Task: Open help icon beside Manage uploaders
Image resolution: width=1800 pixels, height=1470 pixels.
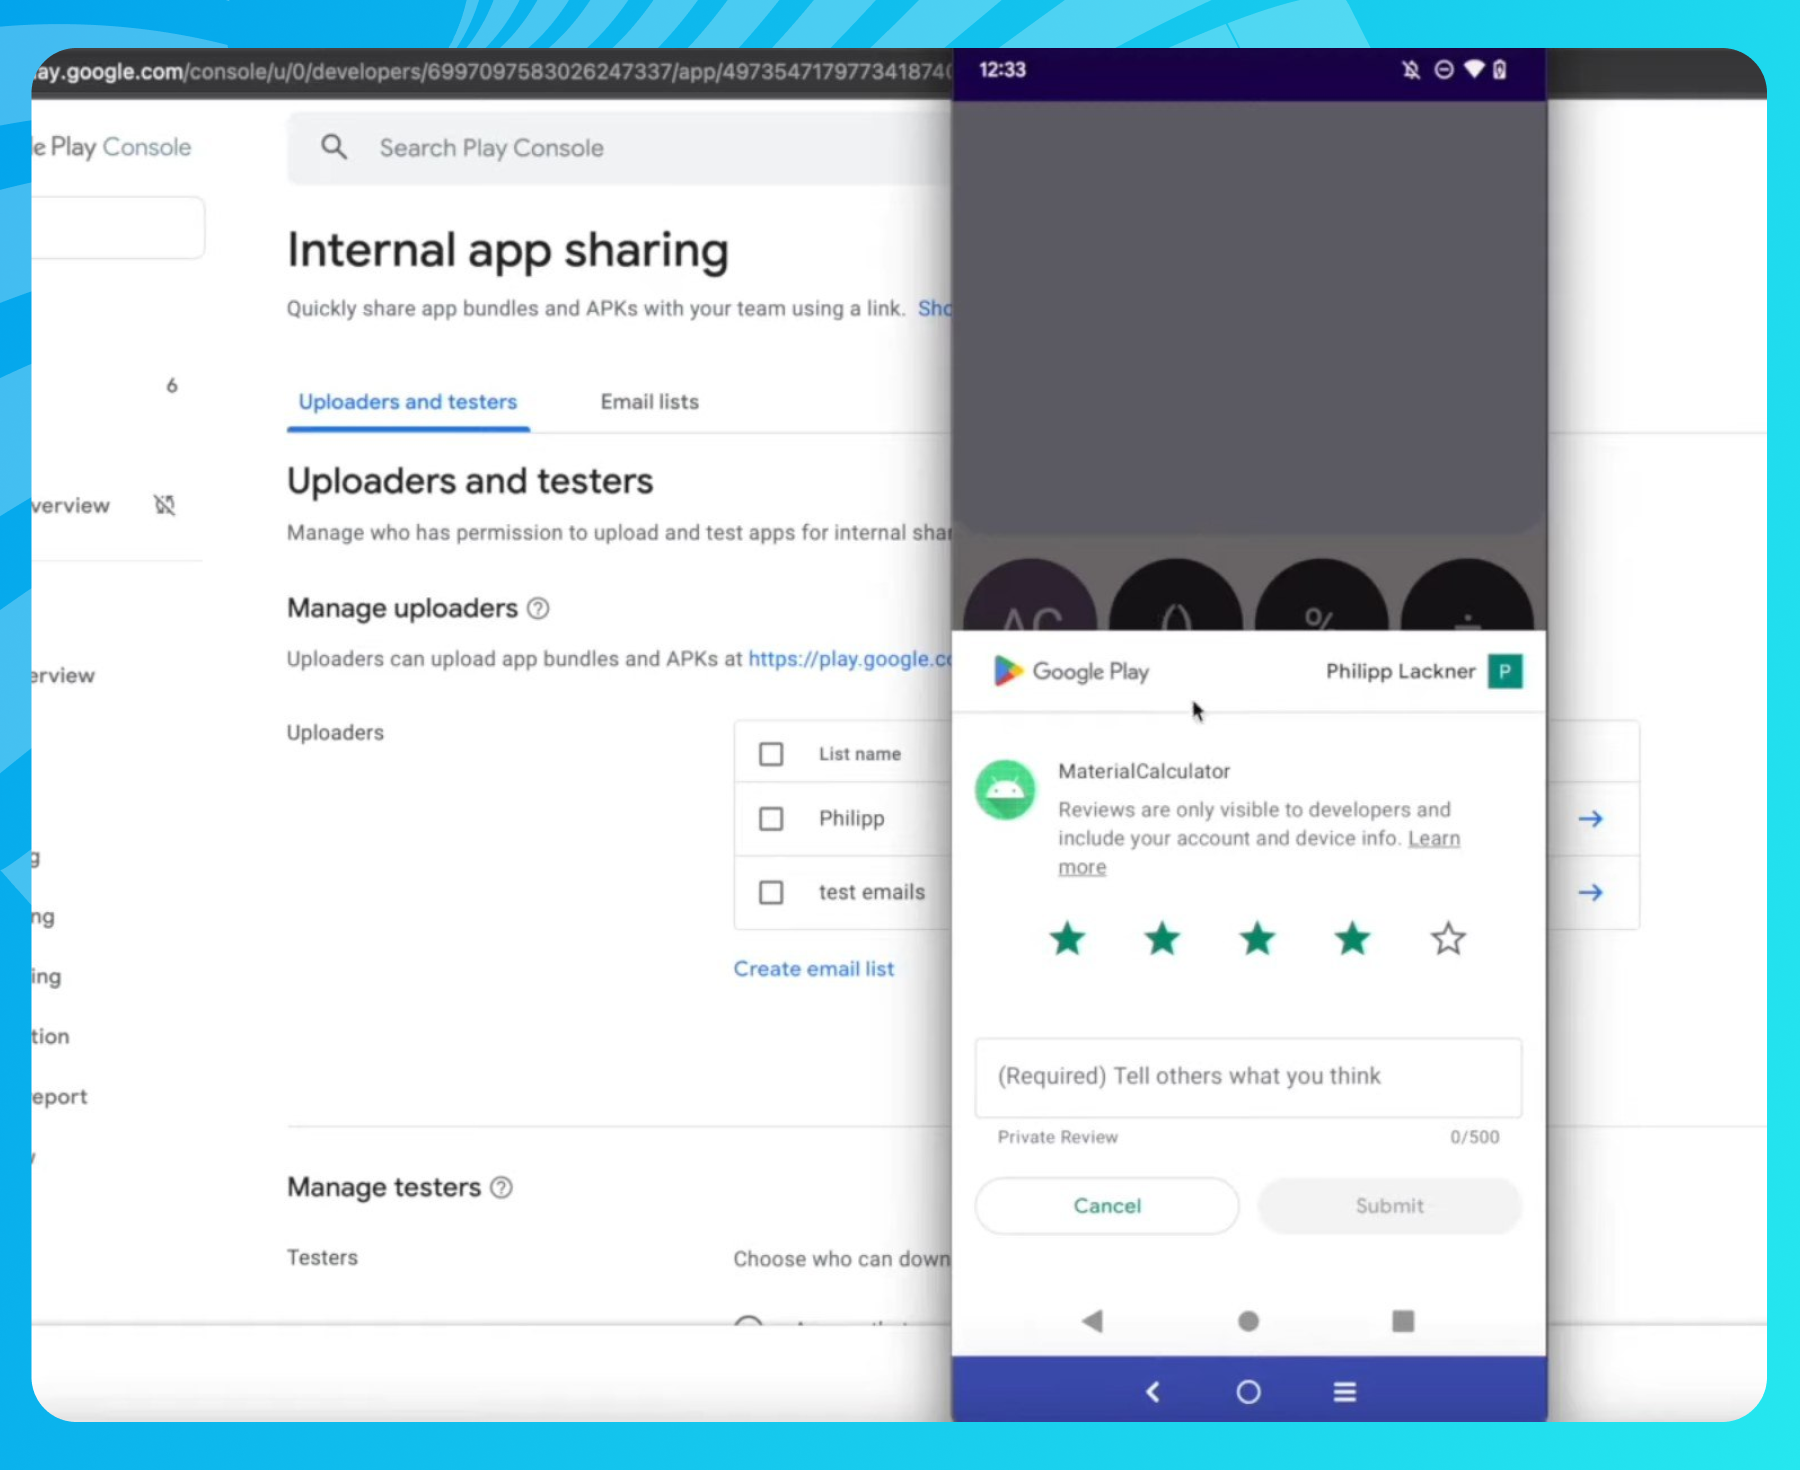Action: (x=538, y=608)
